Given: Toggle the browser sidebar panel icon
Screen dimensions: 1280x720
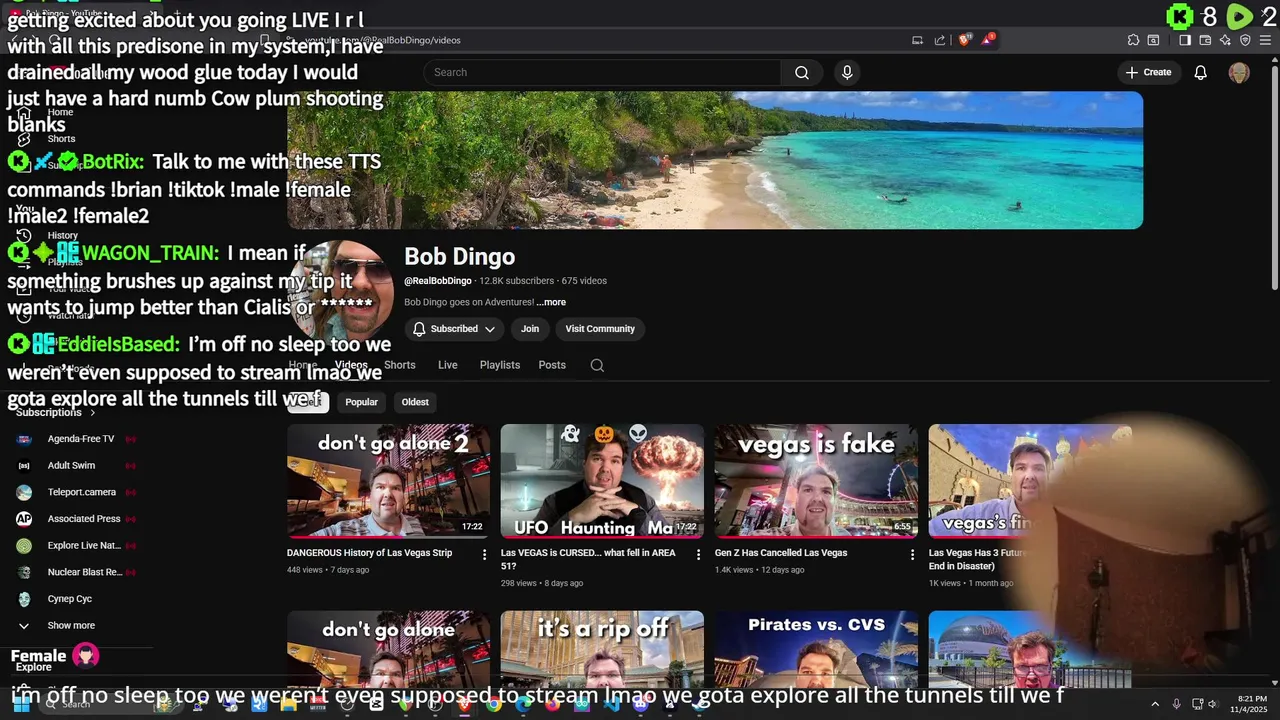Looking at the screenshot, I should (1185, 40).
